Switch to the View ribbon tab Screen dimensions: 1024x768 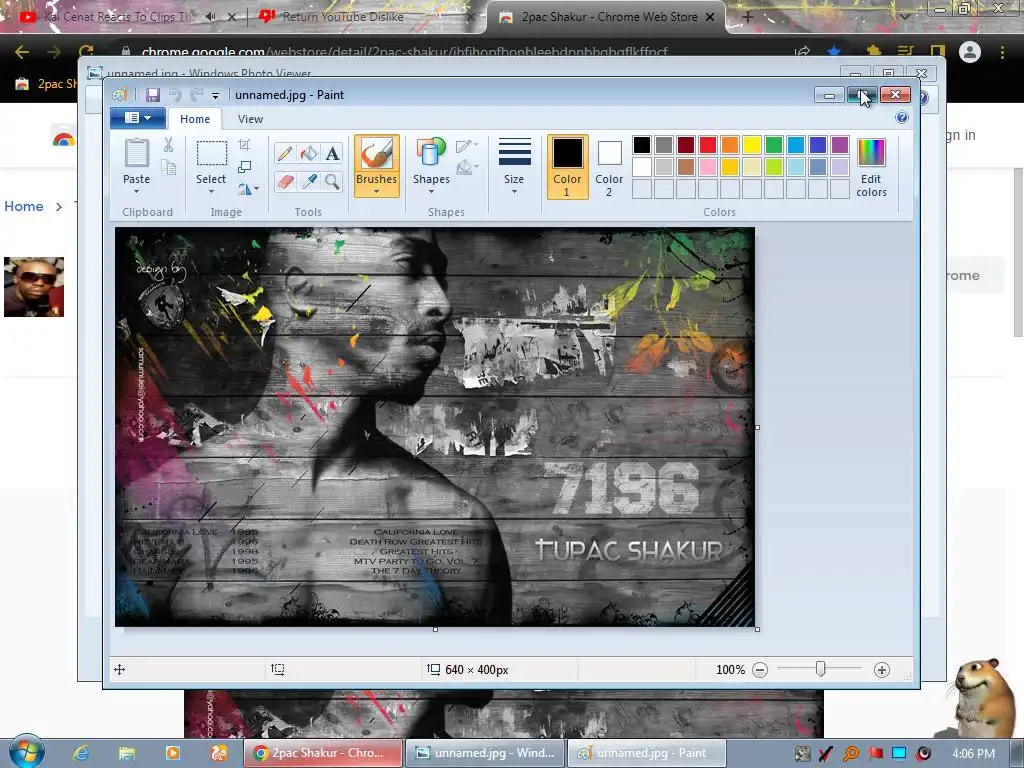(x=250, y=119)
